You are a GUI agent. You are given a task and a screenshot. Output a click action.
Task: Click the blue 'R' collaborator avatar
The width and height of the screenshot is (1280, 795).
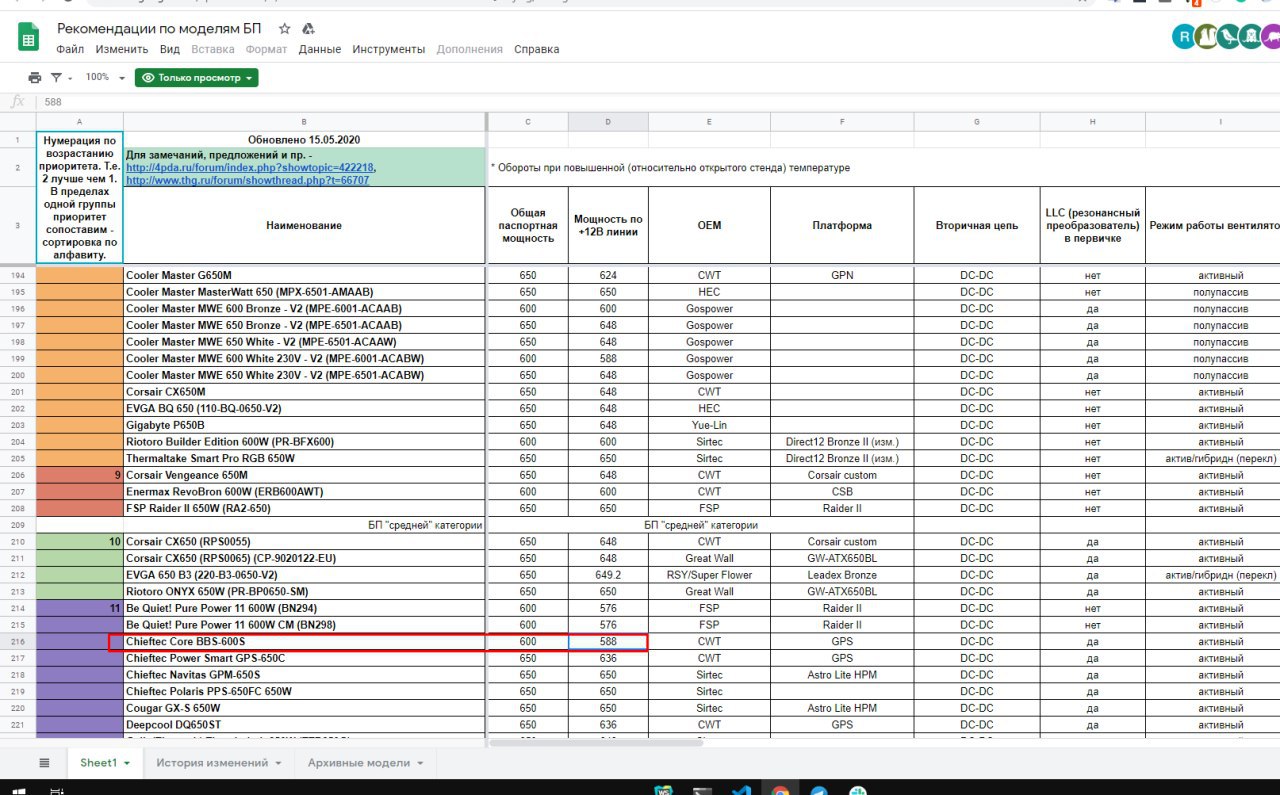[x=1185, y=37]
